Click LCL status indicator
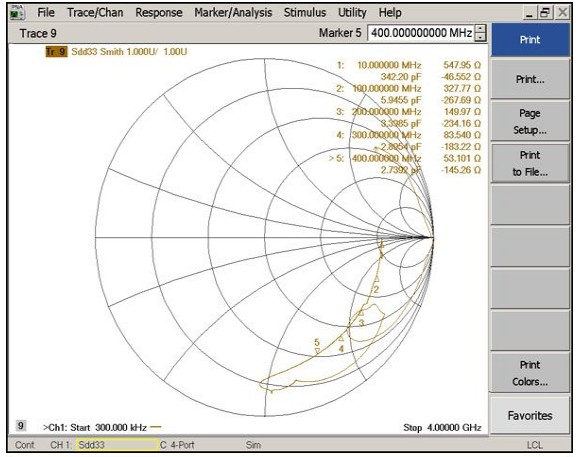The image size is (587, 457). click(535, 445)
